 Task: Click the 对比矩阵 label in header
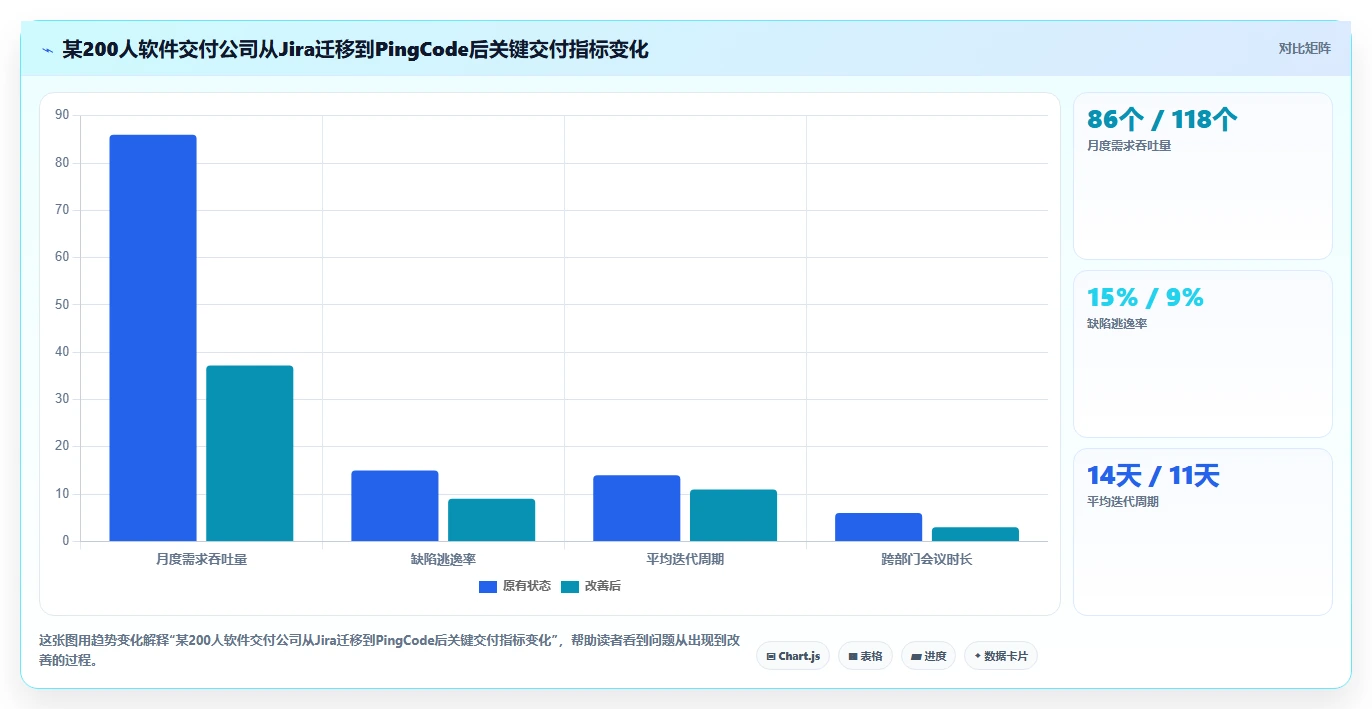[1304, 48]
